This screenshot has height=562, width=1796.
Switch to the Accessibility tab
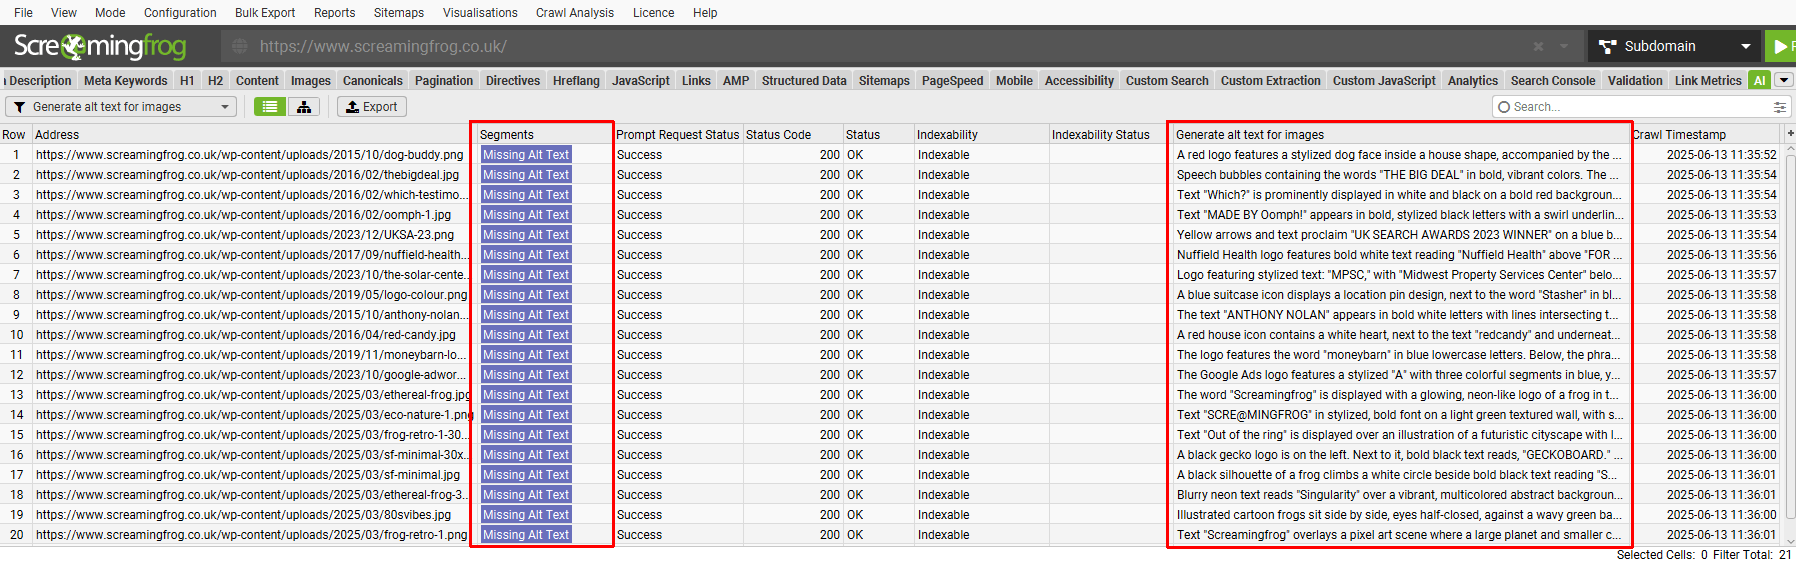[1079, 81]
